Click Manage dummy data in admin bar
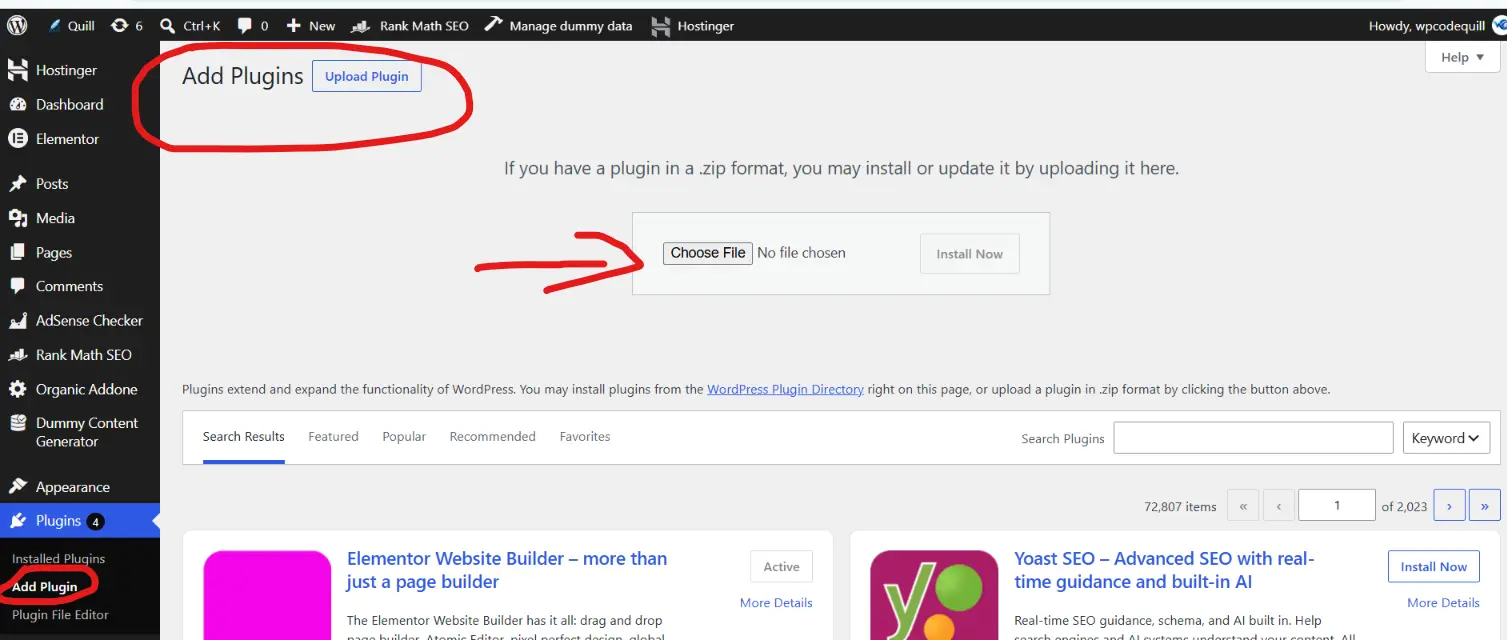The image size is (1507, 640). click(x=559, y=26)
